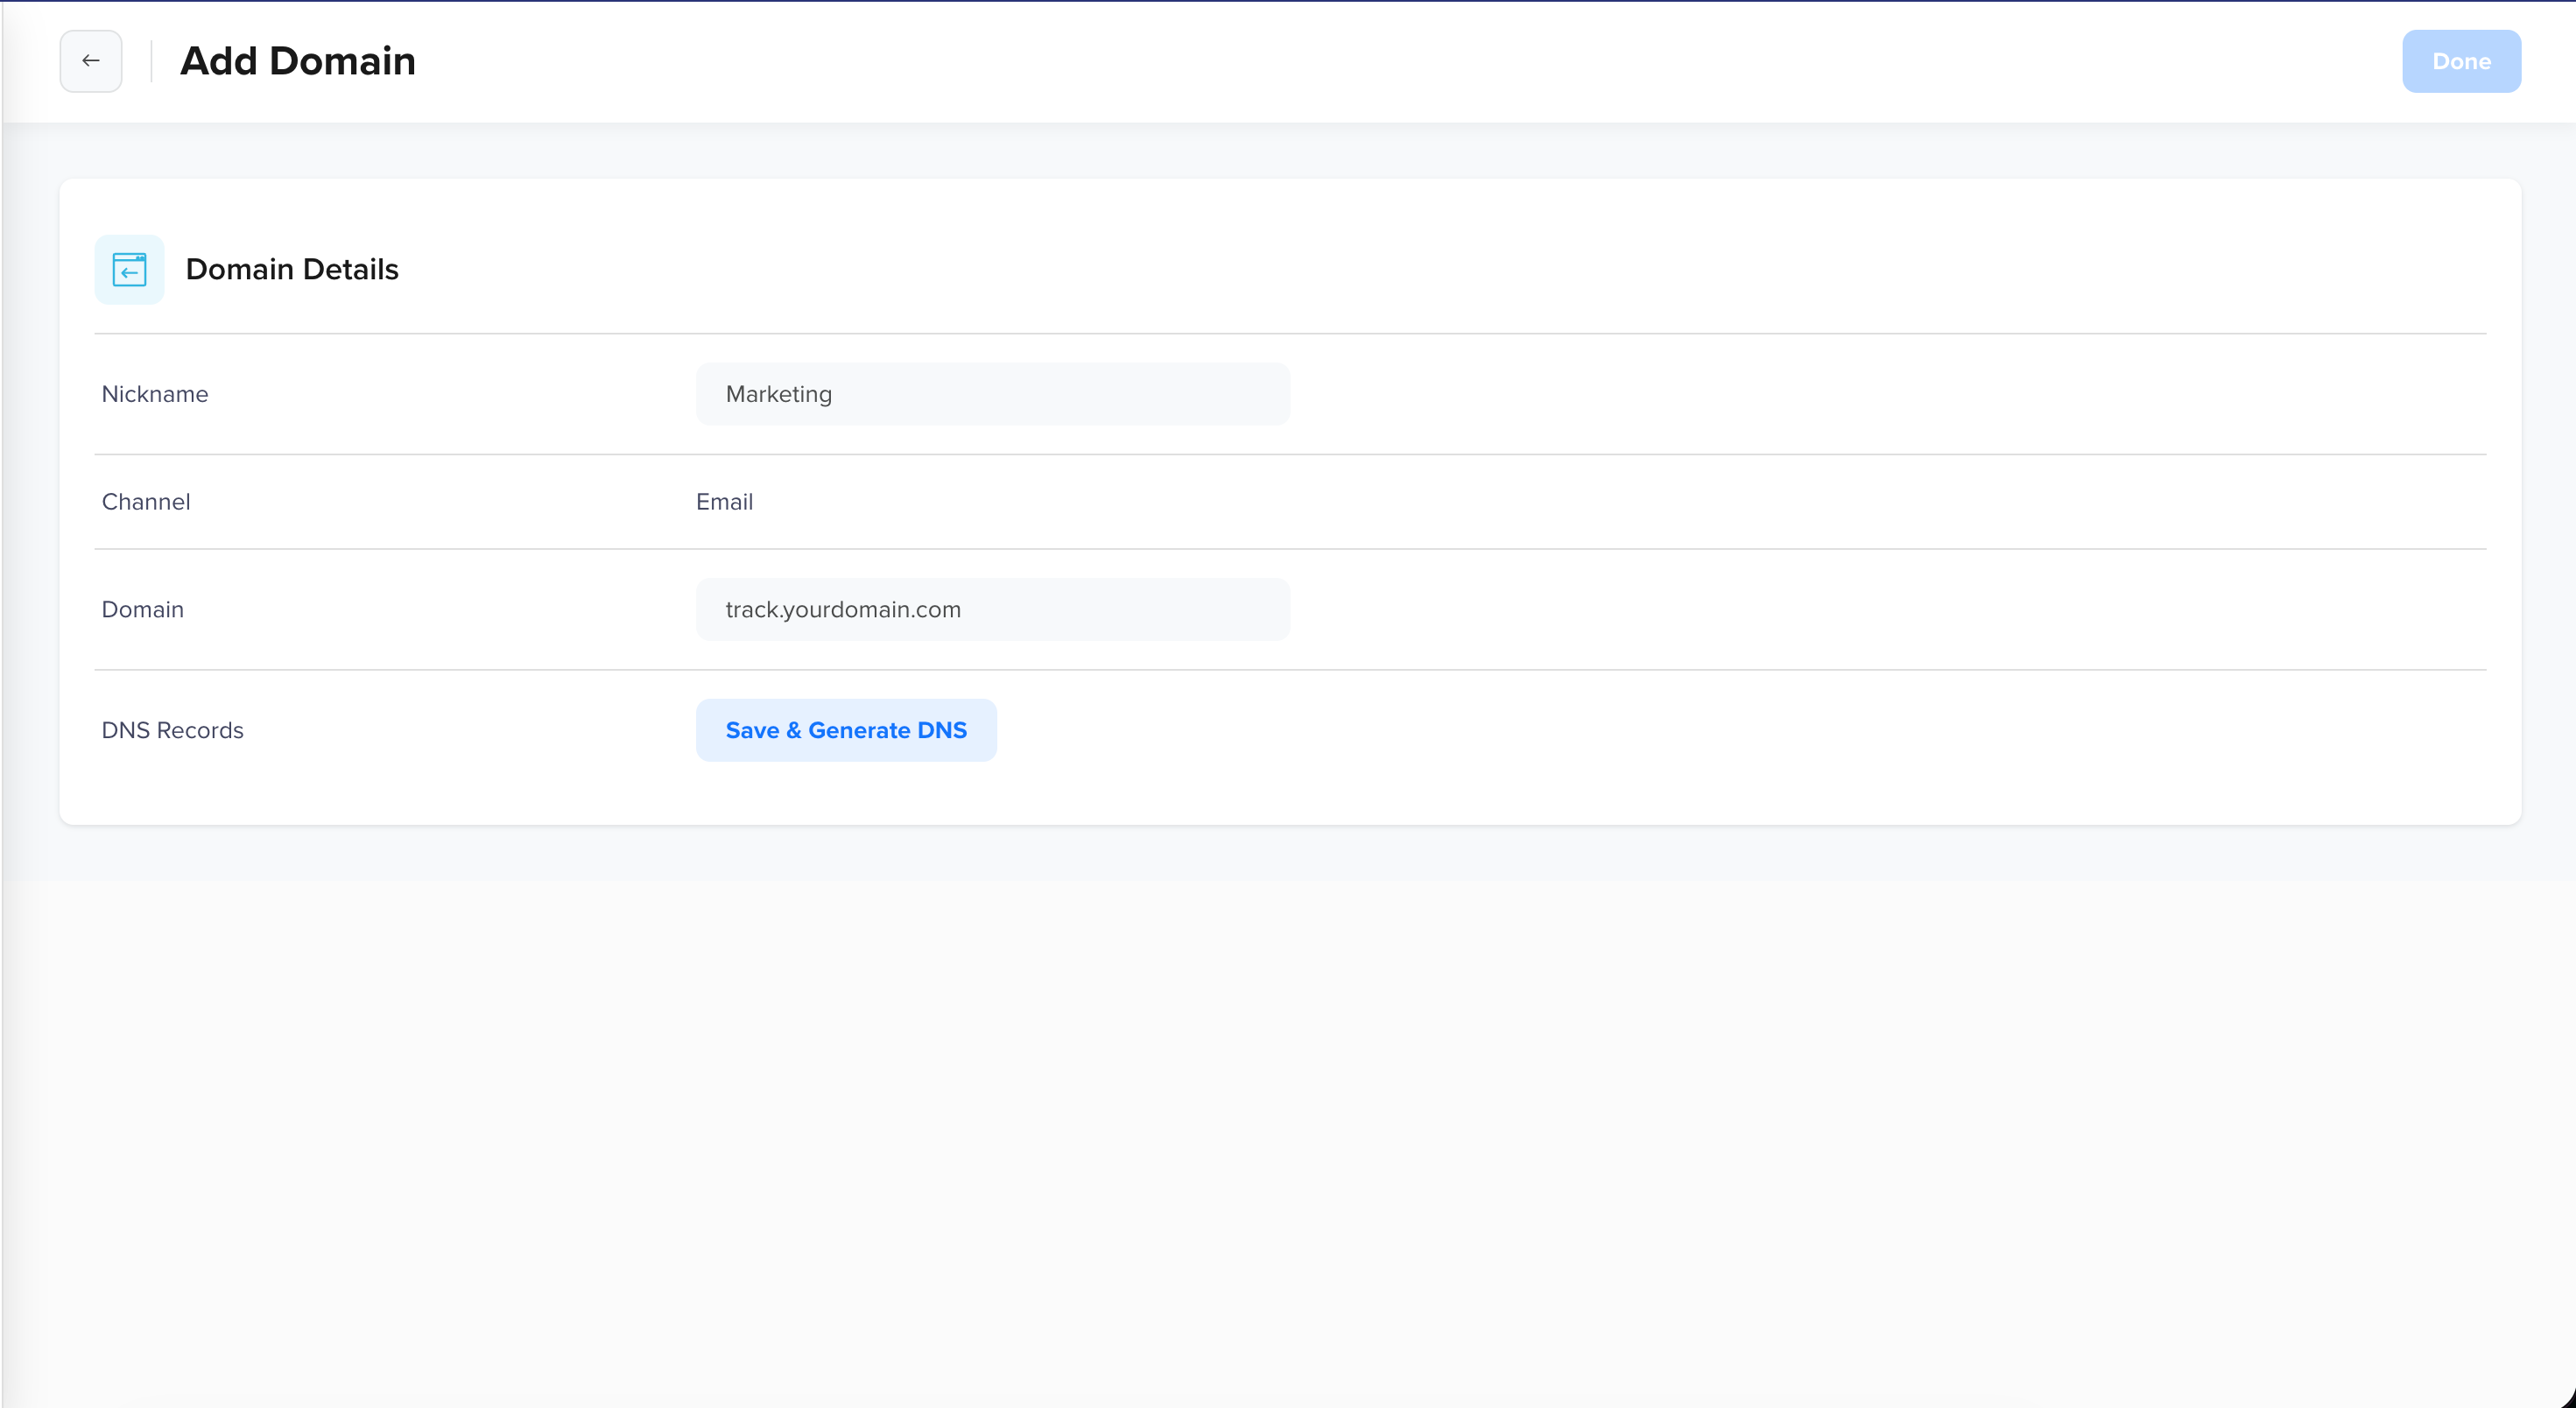Click the word Marketing in Nickname field
2576x1408 pixels.
778,394
